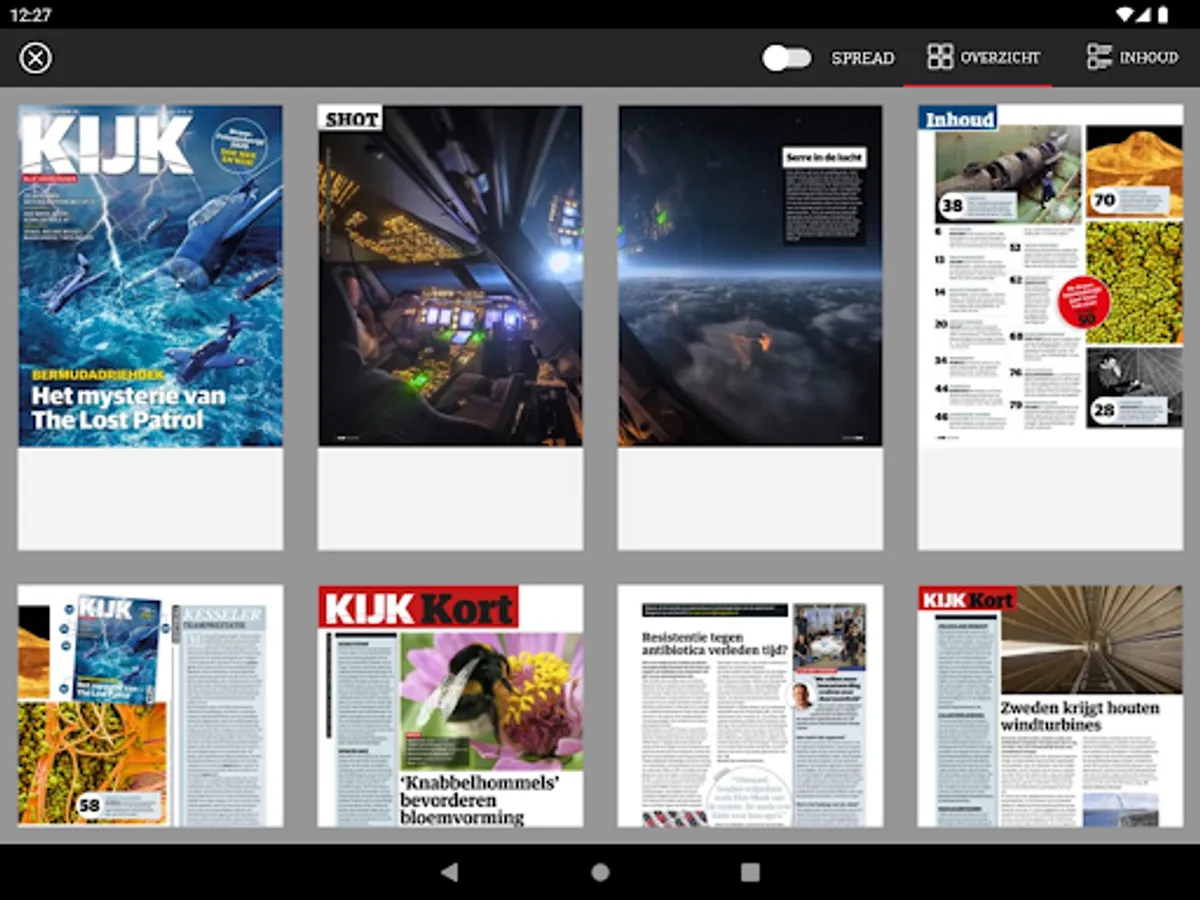Click the Overzicht grid icon
Image resolution: width=1200 pixels, height=900 pixels.
[x=940, y=57]
